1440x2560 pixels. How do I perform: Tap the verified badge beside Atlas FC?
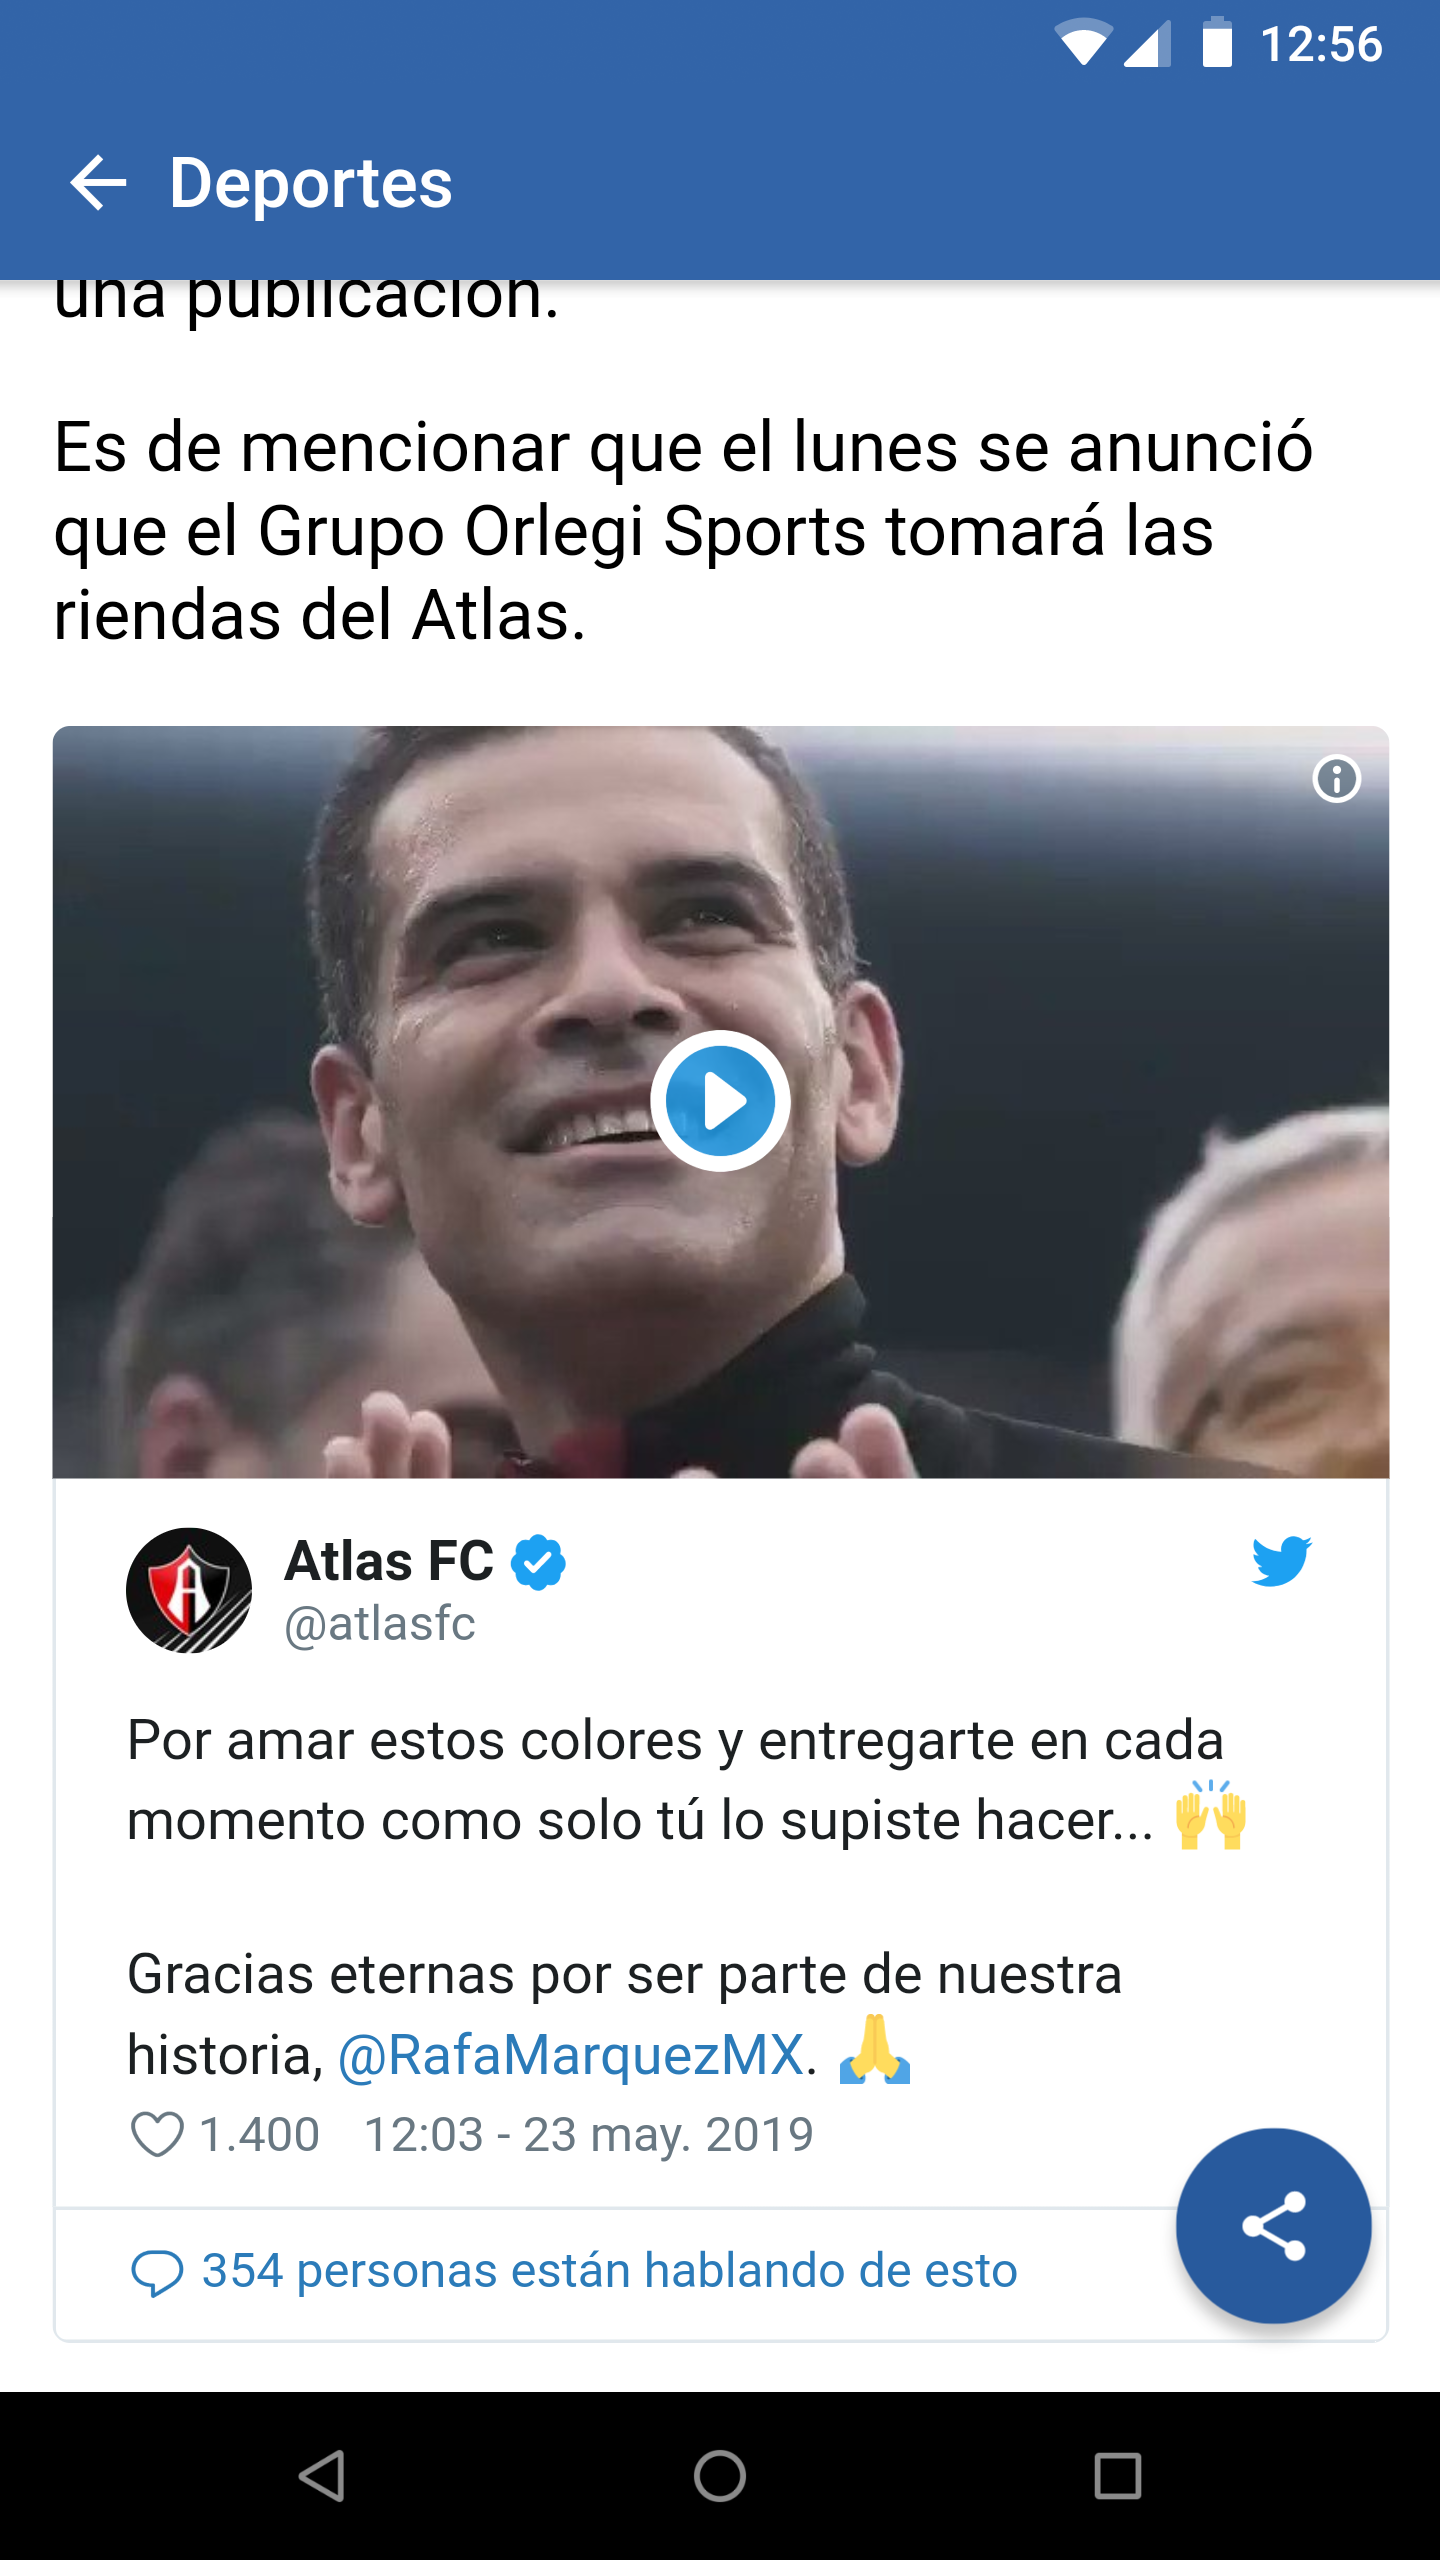click(x=539, y=1562)
